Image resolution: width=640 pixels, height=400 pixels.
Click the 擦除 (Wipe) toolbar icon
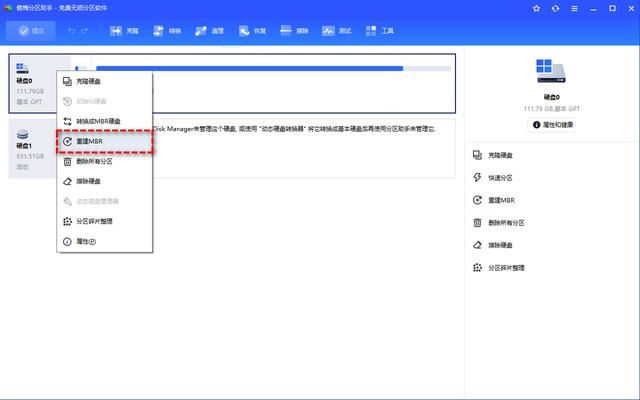point(296,31)
